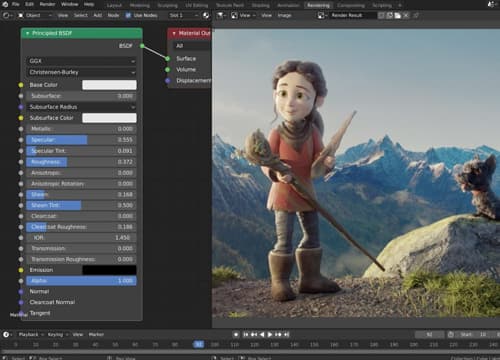Click the BSDF output socket
500x360 pixels.
coord(142,46)
